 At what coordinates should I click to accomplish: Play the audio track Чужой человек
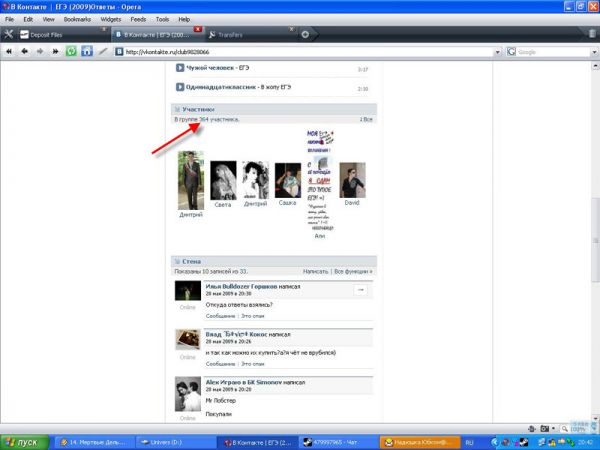[x=180, y=69]
